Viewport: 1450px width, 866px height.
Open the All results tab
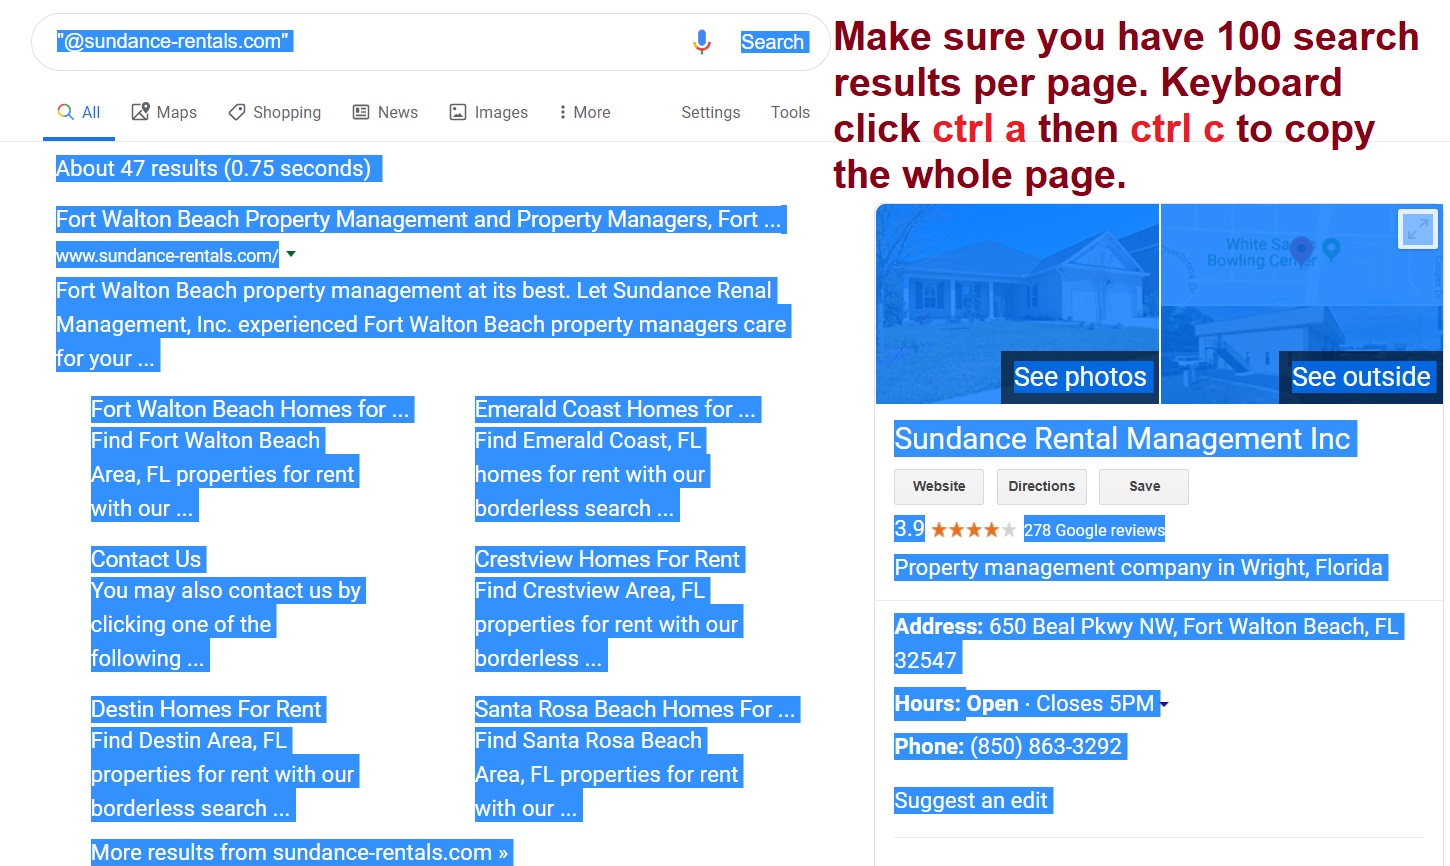point(79,112)
